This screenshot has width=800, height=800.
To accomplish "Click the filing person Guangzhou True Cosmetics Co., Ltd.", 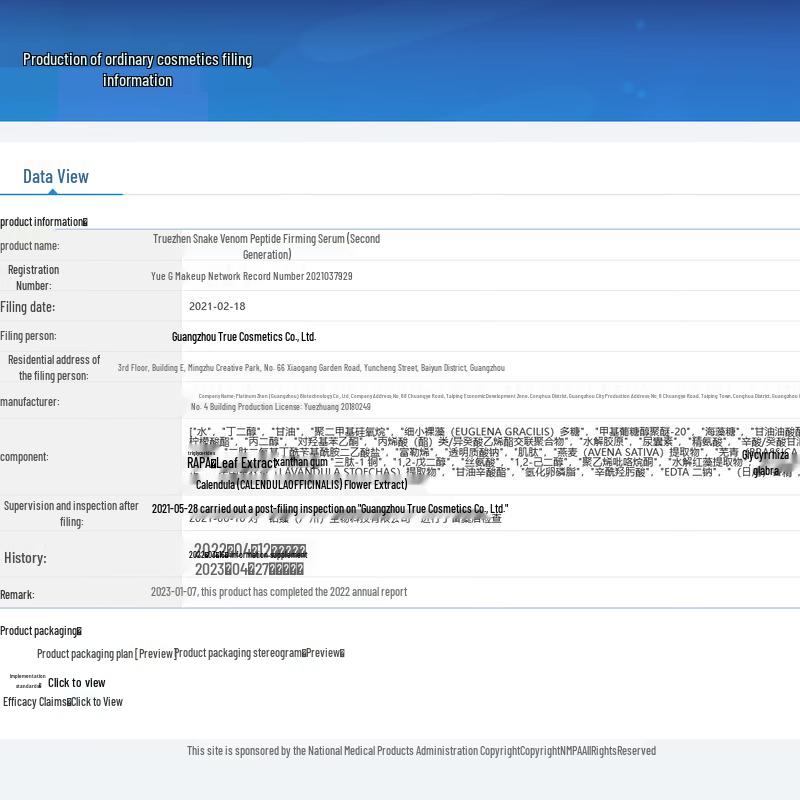I will point(244,337).
